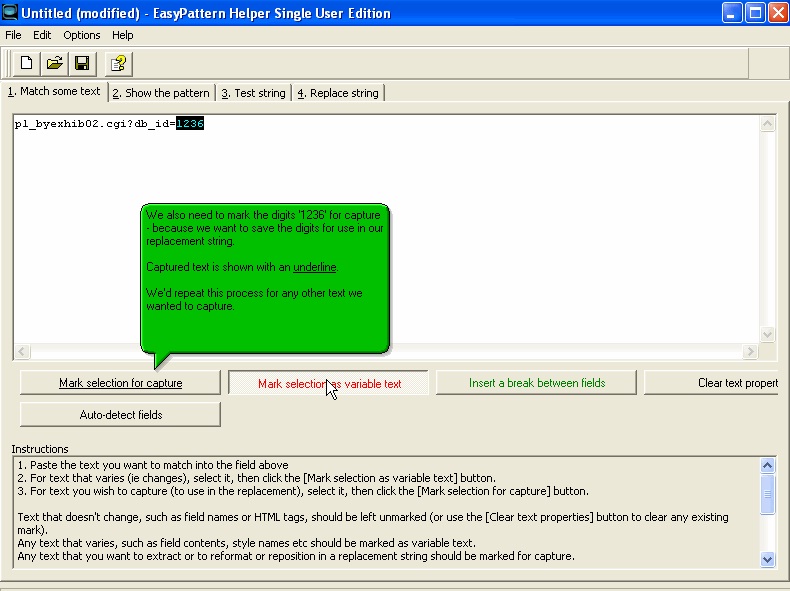Screen dimensions: 790x591
Task: Click the text editor's scroll down arrow
Action: pyautogui.click(x=767, y=334)
